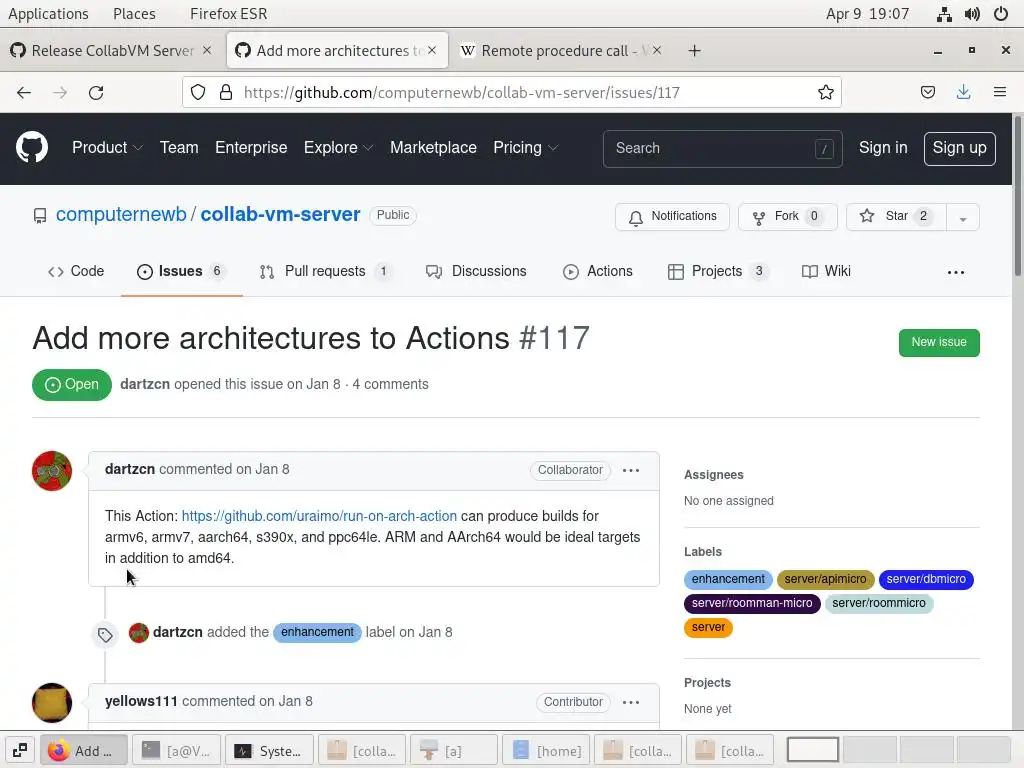This screenshot has width=1024, height=768.
Task: Open the repository nav overflow ellipsis menu
Action: point(955,272)
